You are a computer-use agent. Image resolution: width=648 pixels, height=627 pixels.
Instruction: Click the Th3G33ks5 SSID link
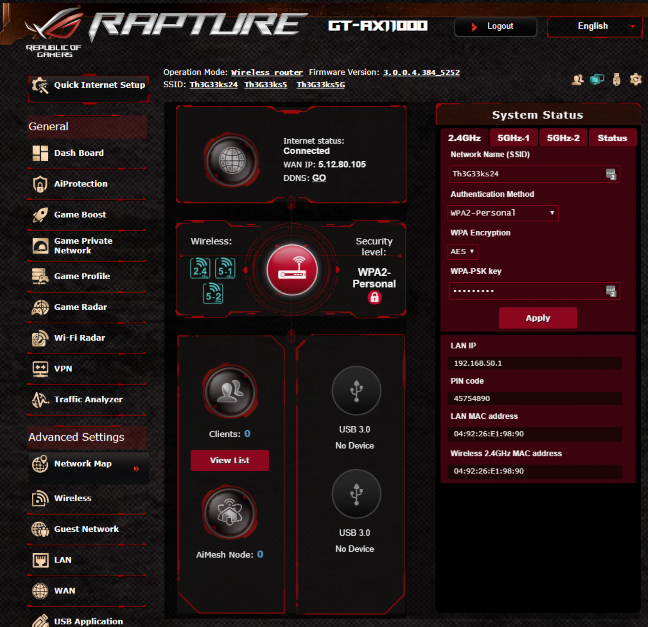pyautogui.click(x=265, y=85)
